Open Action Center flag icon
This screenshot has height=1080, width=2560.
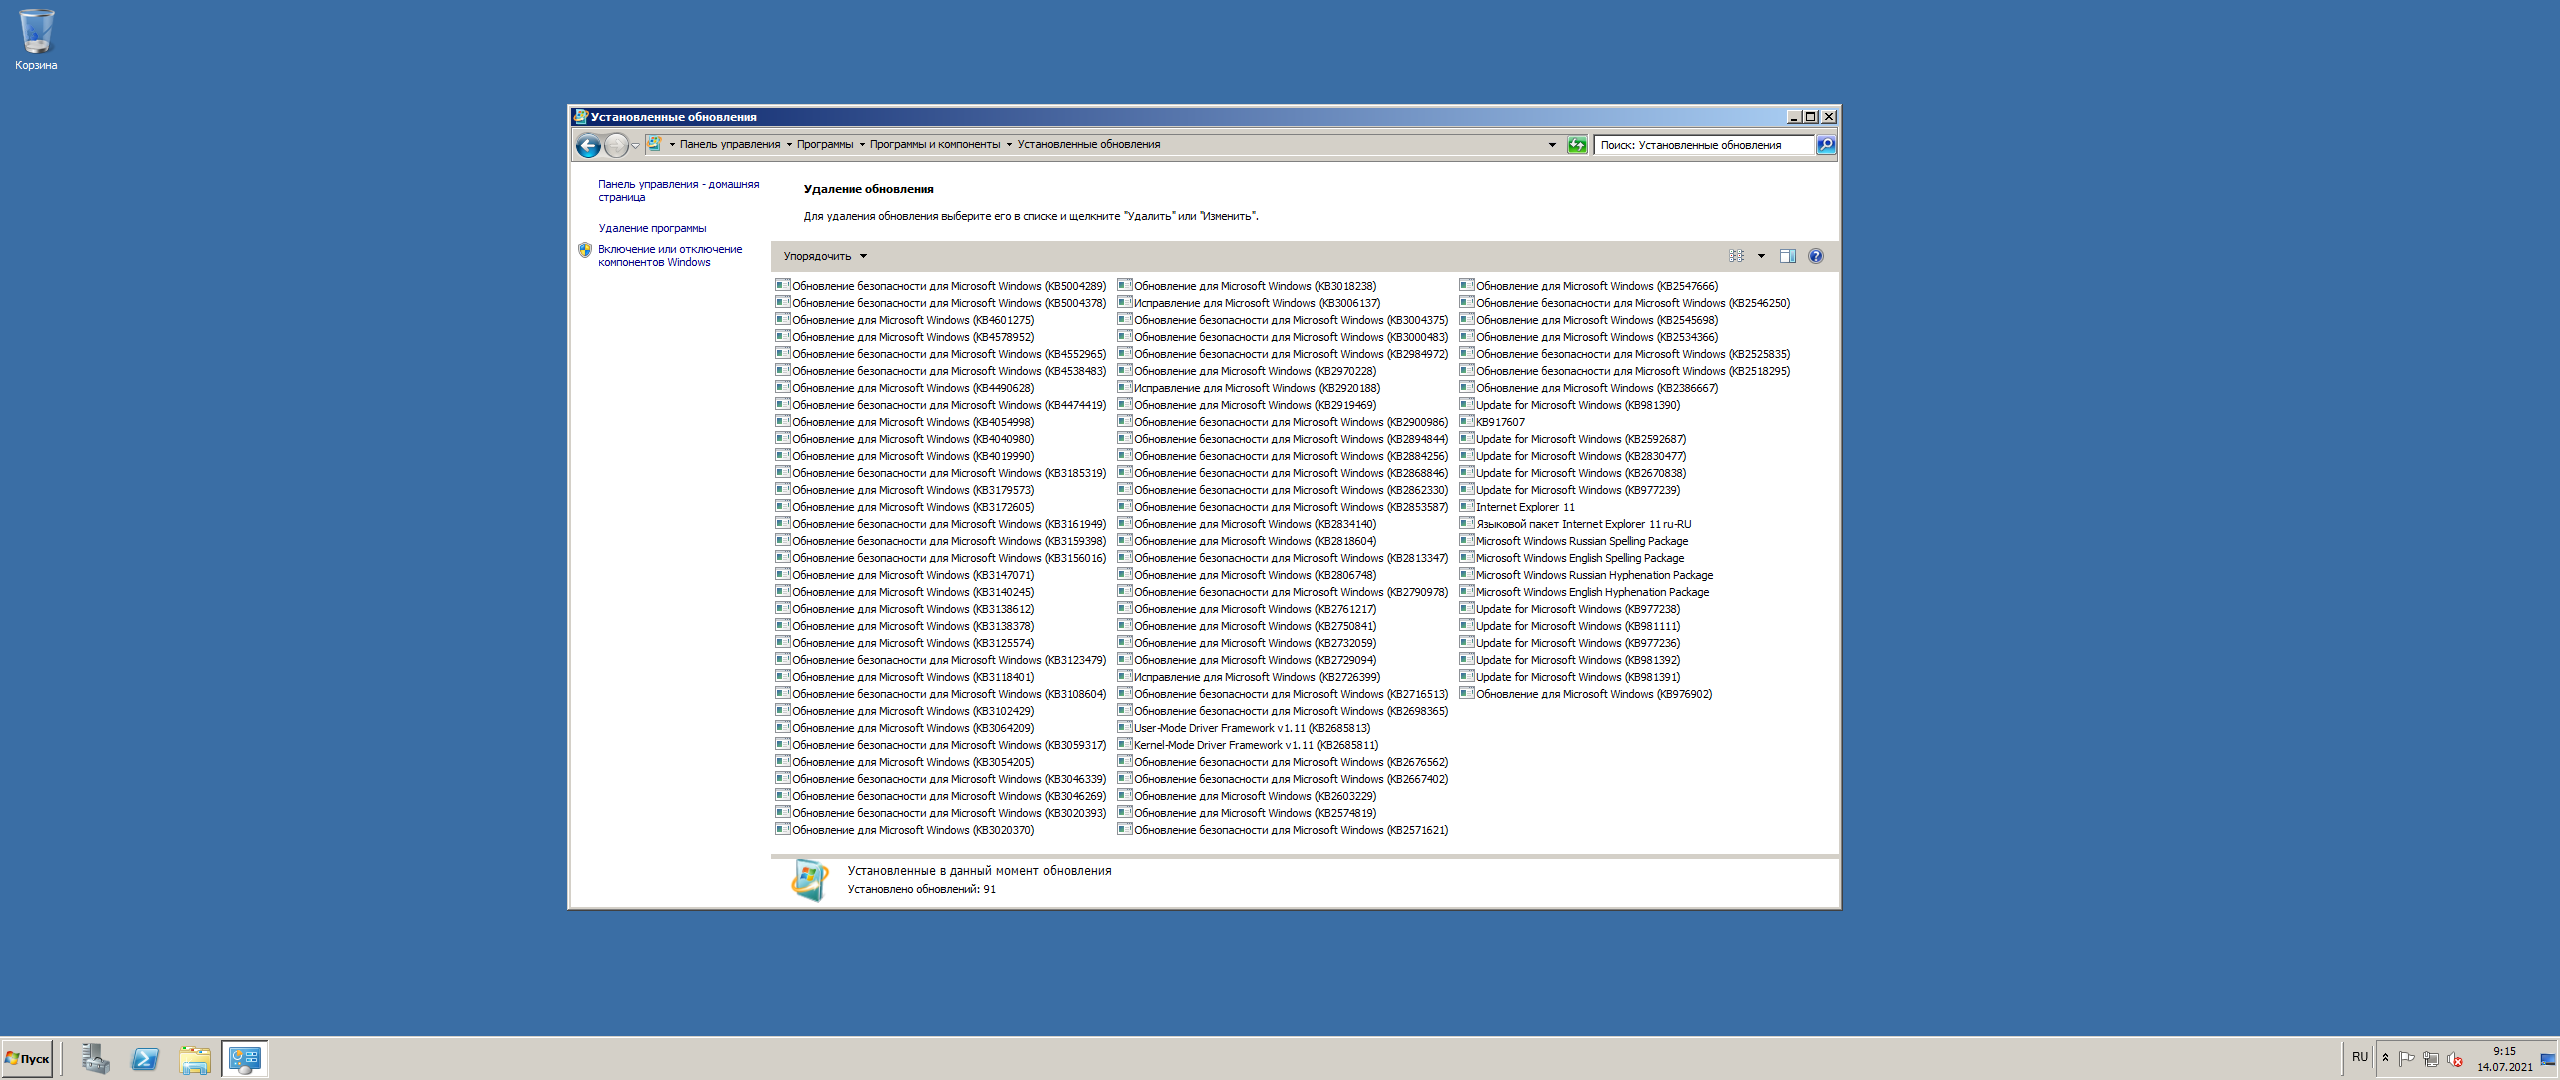[x=2407, y=1059]
